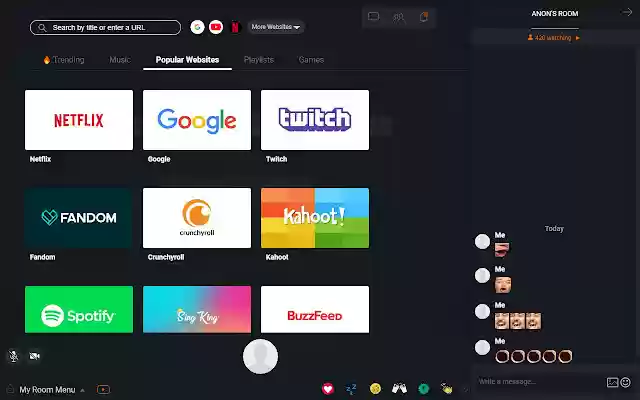Viewport: 640px width, 400px height.
Task: Open the emoji picker in chat
Action: coord(625,382)
